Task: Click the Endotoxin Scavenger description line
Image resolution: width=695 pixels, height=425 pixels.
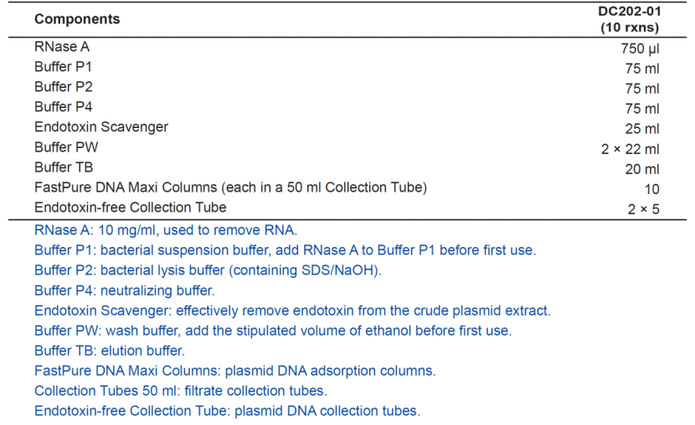Action: [293, 311]
